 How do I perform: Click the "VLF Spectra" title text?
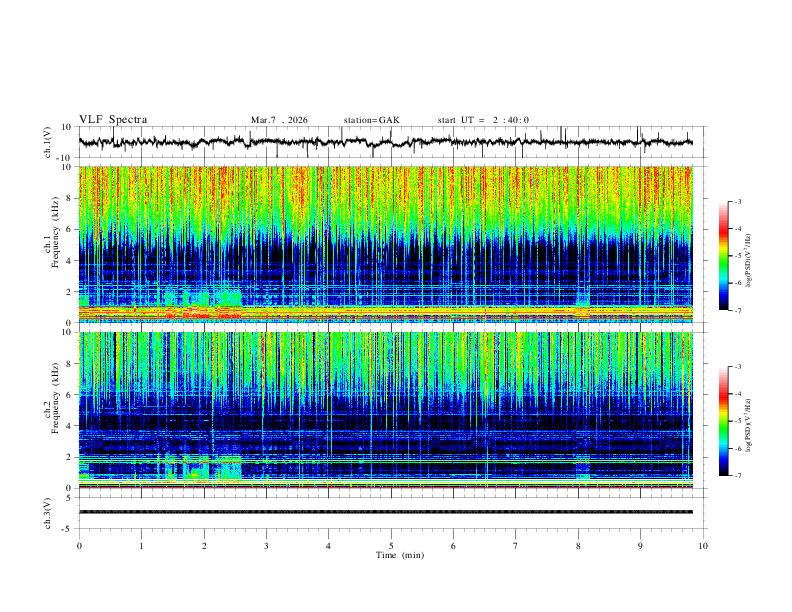click(113, 120)
